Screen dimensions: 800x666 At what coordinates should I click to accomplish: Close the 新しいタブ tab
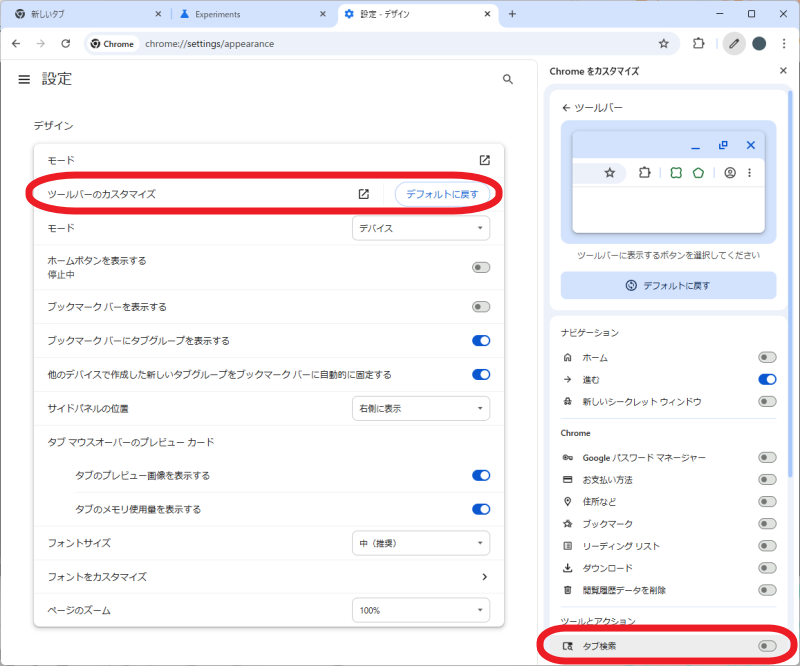[158, 14]
